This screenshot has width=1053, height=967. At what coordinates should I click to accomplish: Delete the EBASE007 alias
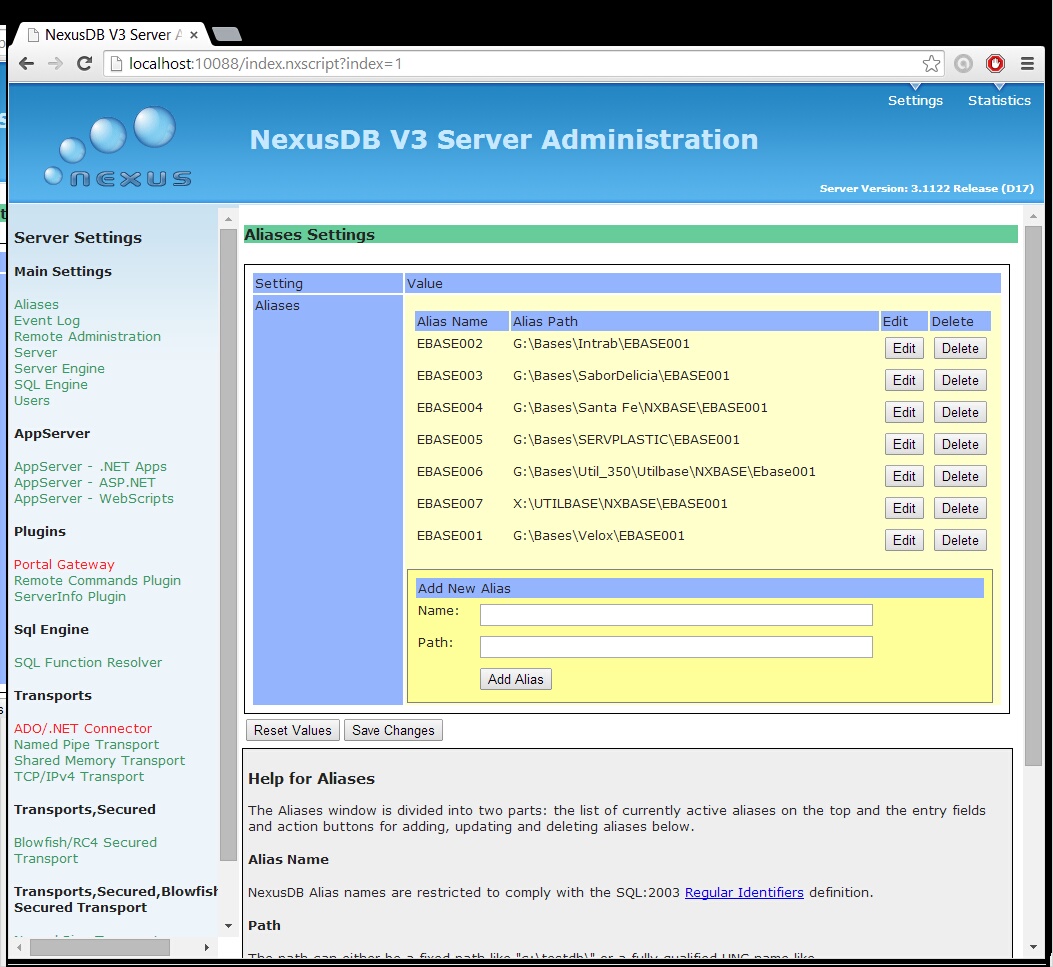[960, 508]
